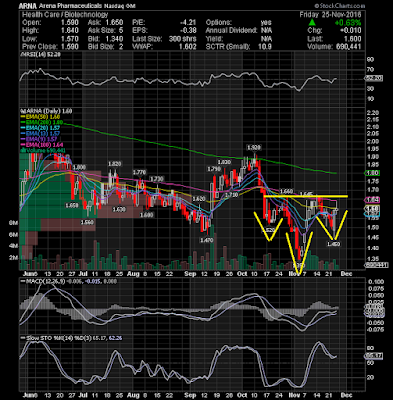Click the Aug label on the bottom date axis
This screenshot has width=393, height=400.
133,395
